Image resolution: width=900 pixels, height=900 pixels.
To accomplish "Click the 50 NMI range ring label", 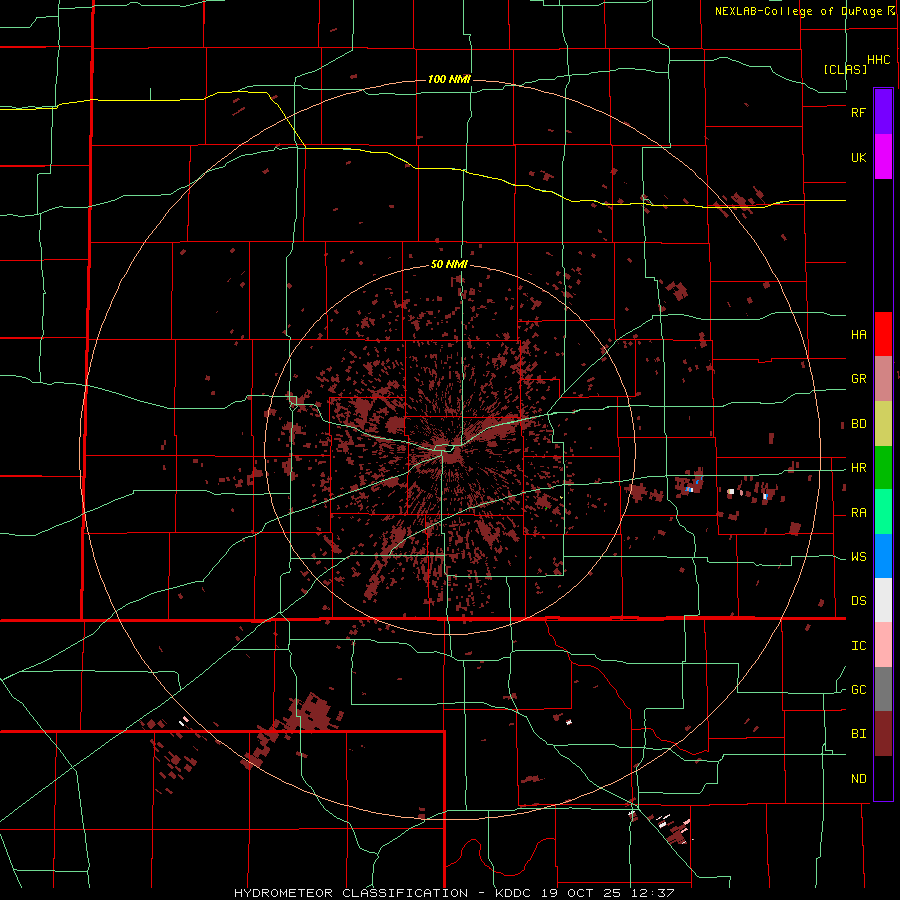I will (x=449, y=265).
